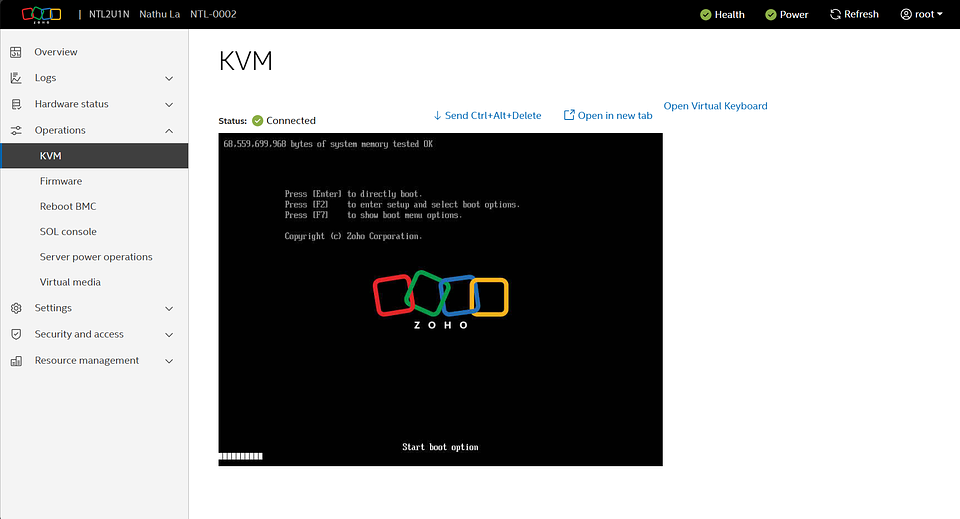Click 'Press [Enter] to directly boot' line
Image resolution: width=960 pixels, height=519 pixels.
tap(353, 194)
